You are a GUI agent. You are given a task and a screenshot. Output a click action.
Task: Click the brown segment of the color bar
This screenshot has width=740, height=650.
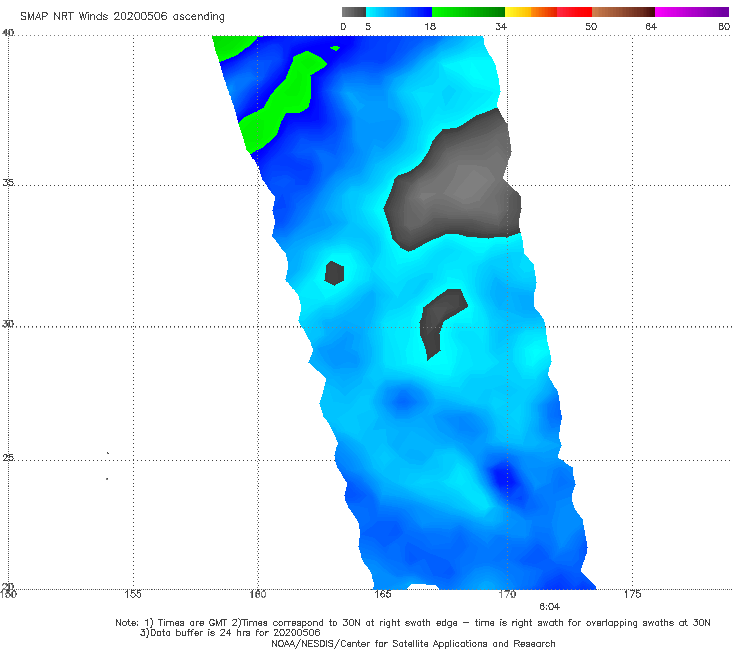coord(623,12)
